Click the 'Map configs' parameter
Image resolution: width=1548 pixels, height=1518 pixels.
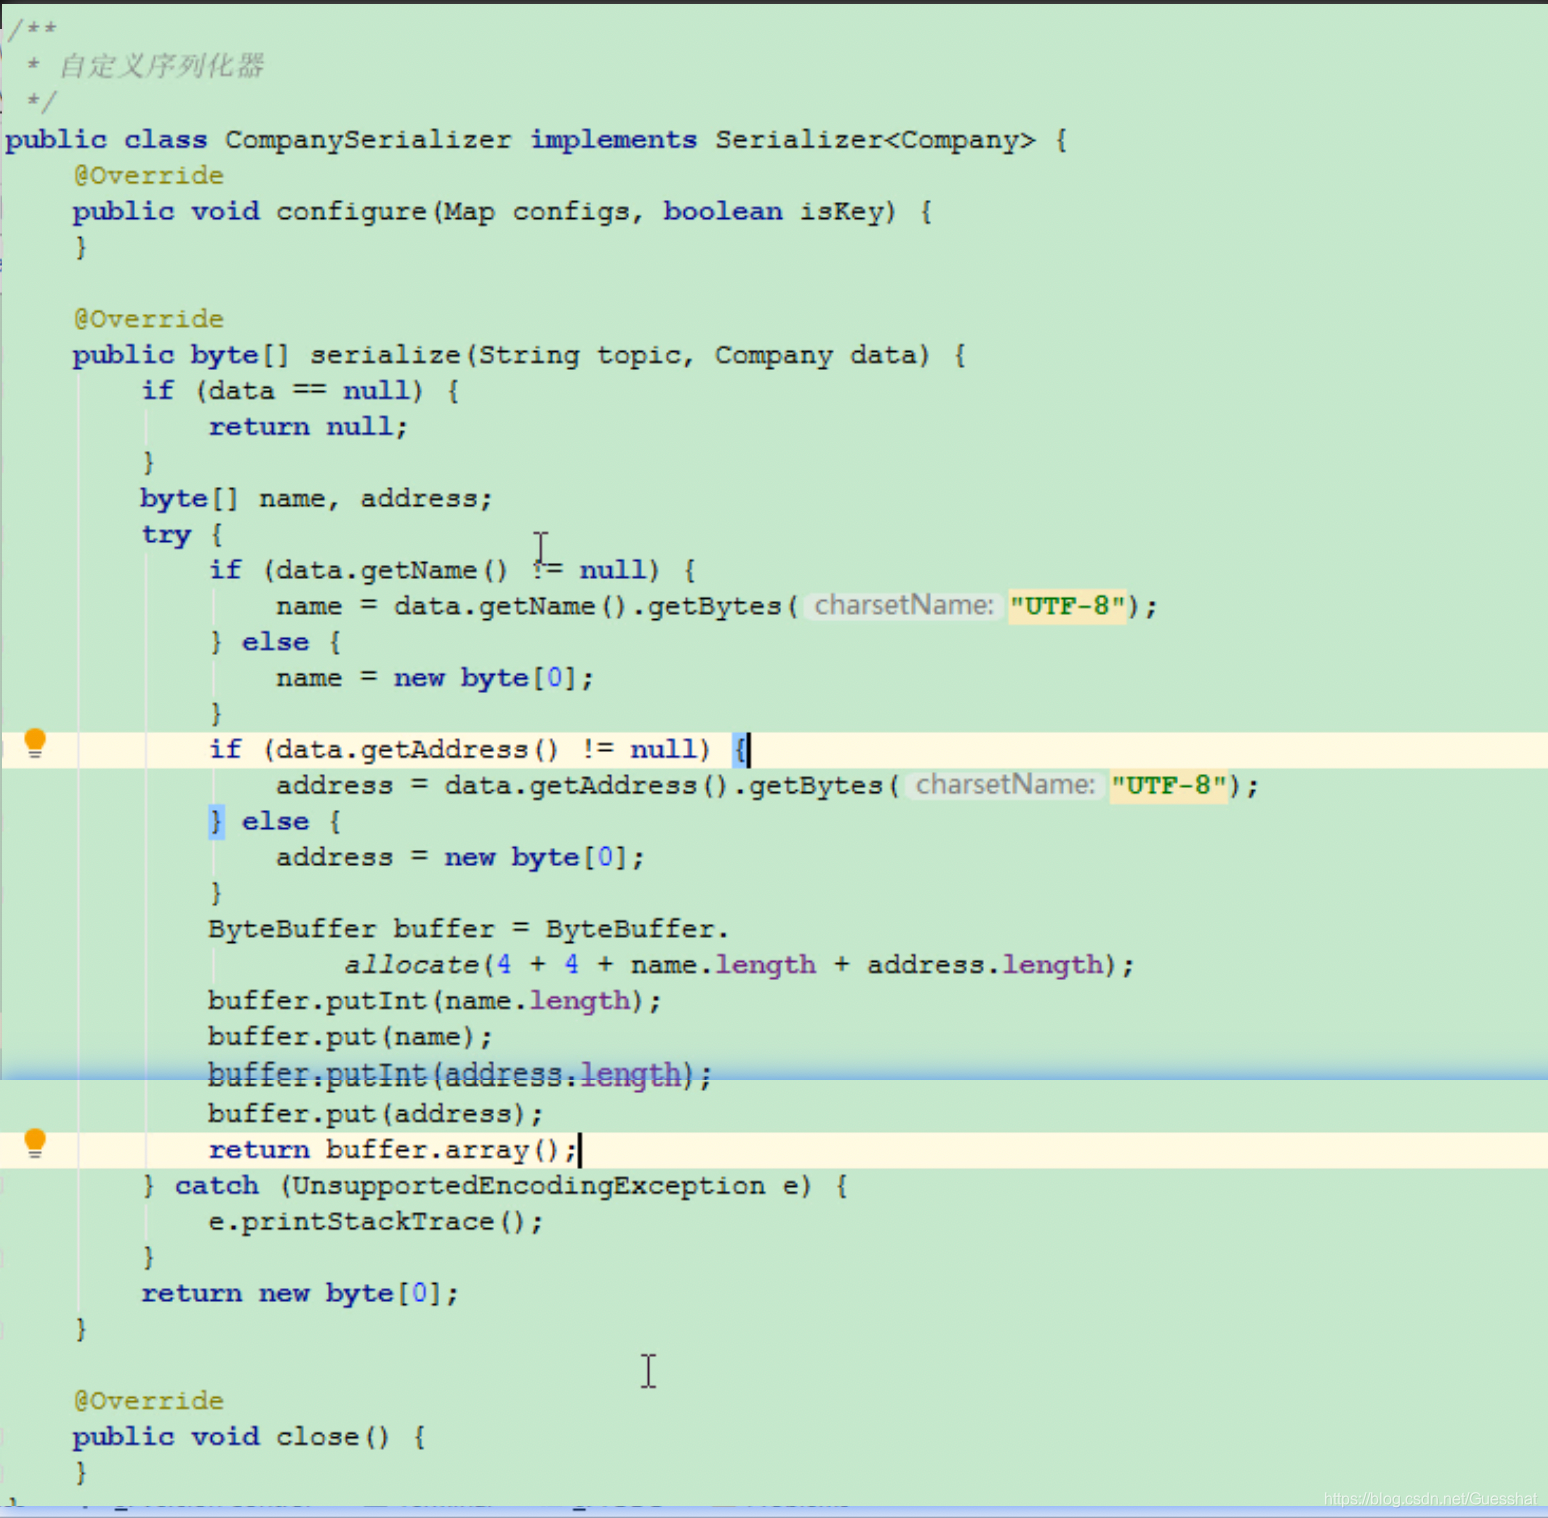coord(536,211)
